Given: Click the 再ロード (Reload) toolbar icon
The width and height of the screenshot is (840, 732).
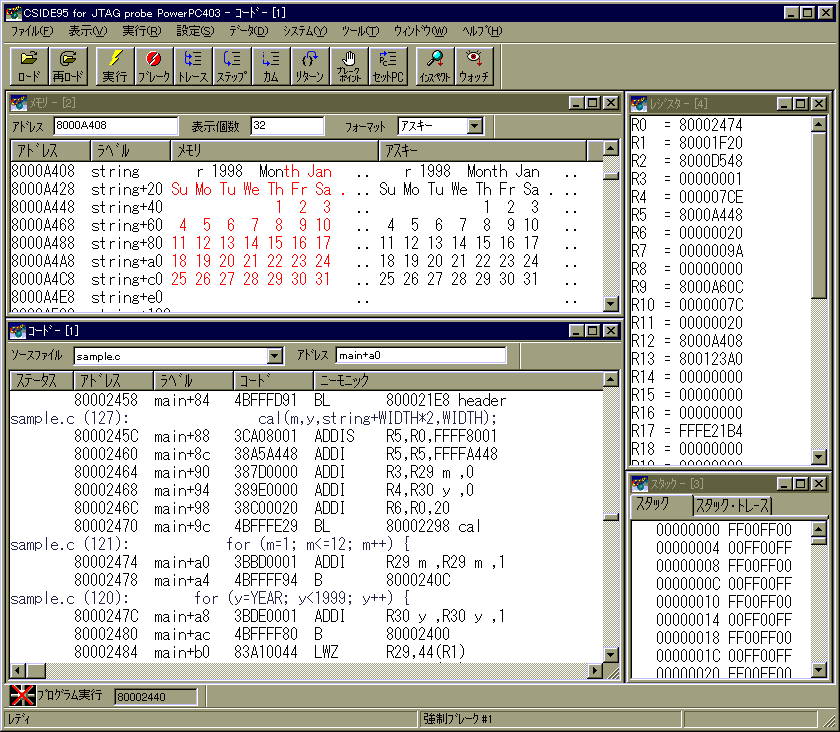Looking at the screenshot, I should [69, 66].
